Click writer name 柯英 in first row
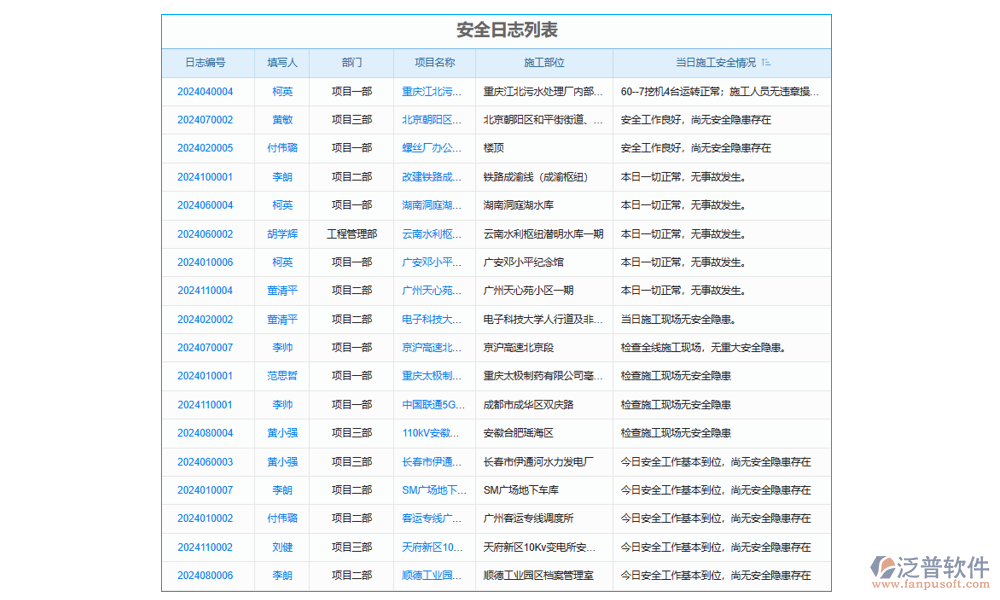This screenshot has height=600, width=1000. tap(281, 91)
